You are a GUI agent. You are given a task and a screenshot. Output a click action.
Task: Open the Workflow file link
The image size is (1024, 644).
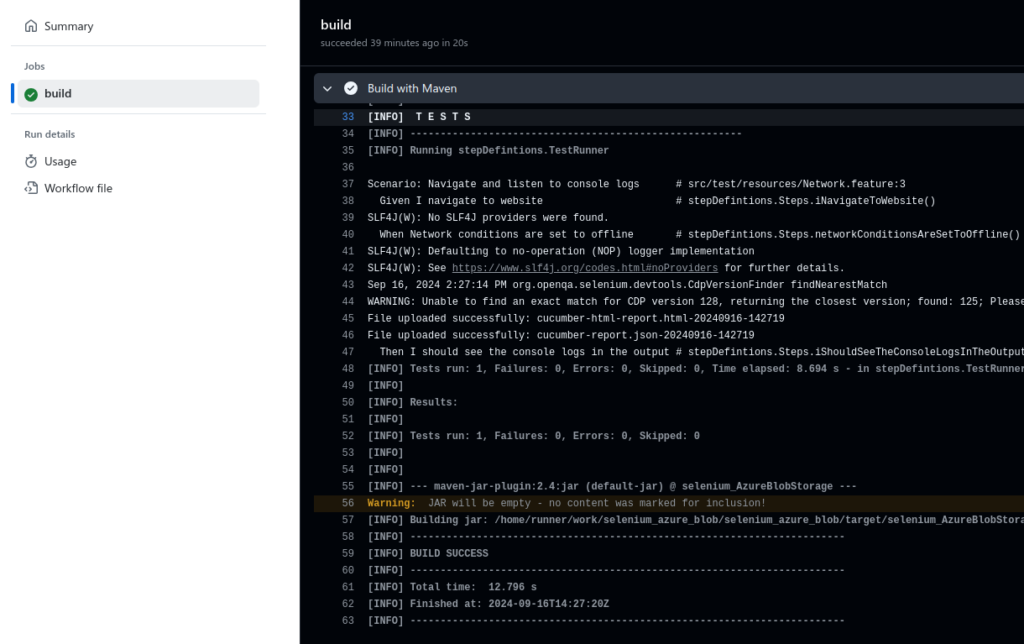coord(78,188)
